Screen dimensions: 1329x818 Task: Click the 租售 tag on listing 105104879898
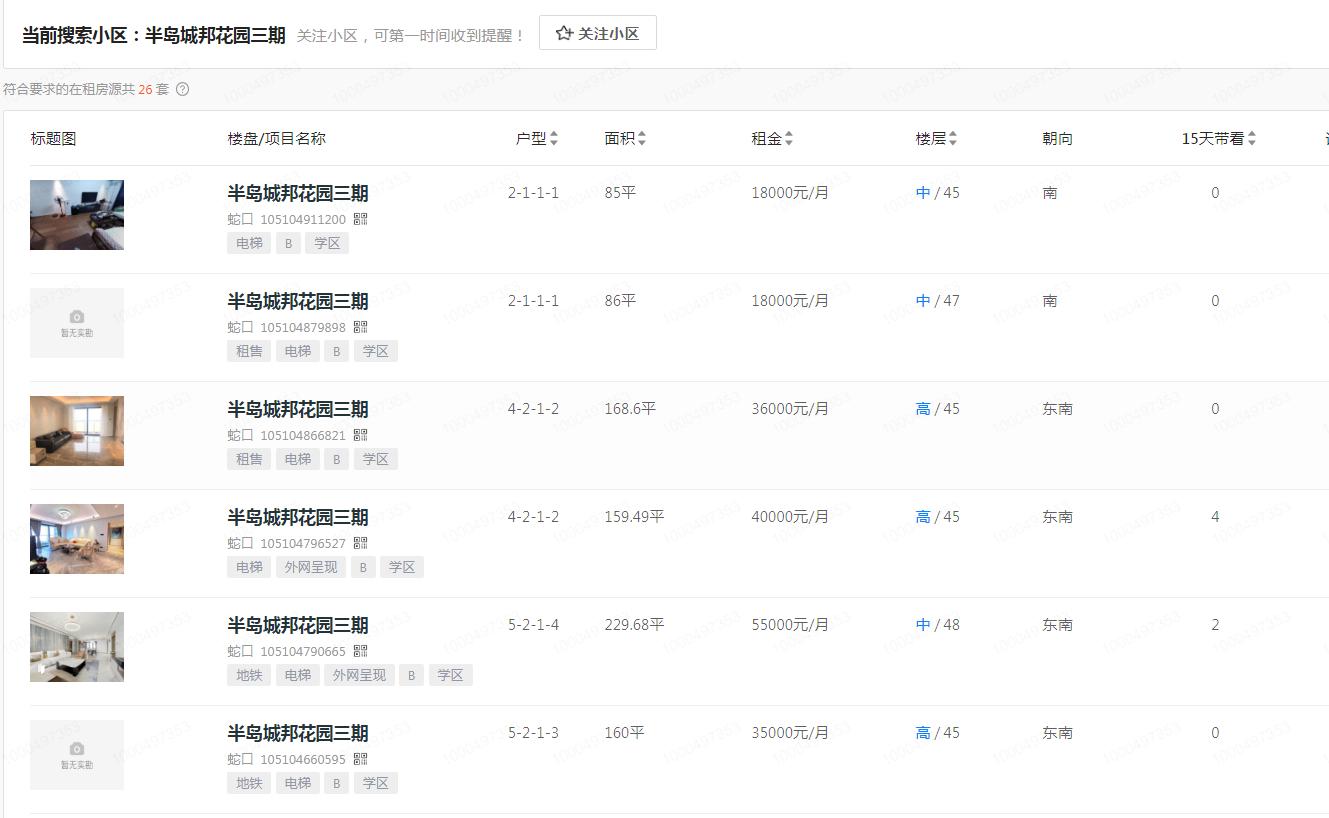pyautogui.click(x=249, y=351)
